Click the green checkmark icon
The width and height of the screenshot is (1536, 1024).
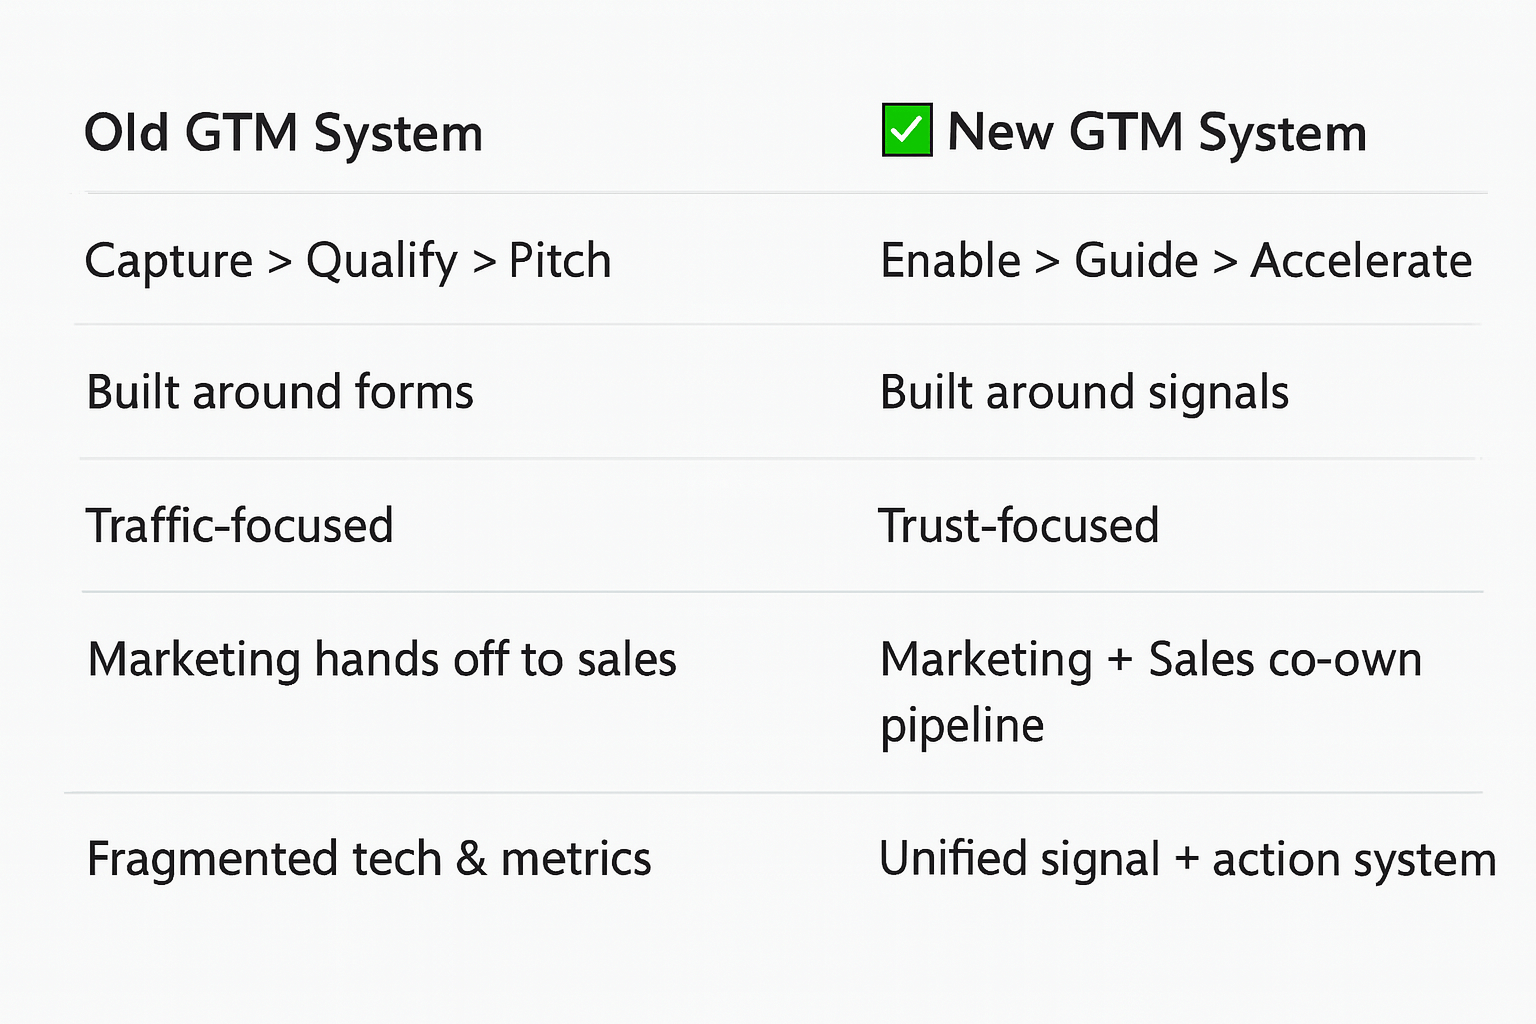(x=907, y=130)
